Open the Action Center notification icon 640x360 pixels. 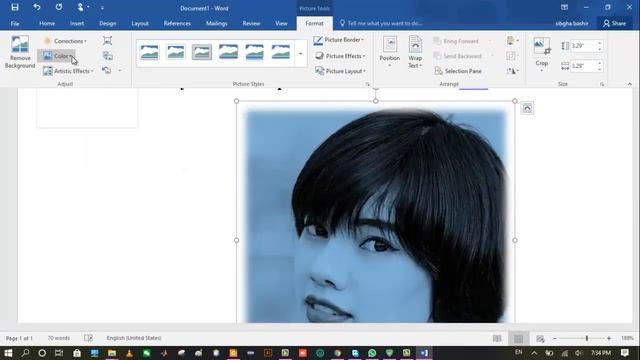coord(624,353)
